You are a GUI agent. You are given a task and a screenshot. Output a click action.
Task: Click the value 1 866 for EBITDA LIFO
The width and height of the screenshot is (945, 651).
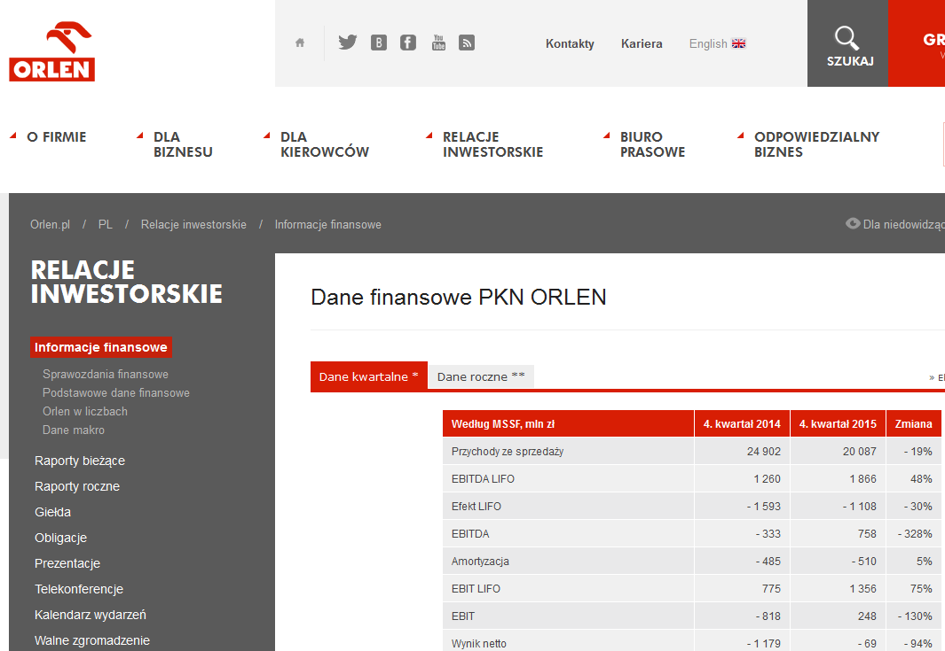pos(863,479)
